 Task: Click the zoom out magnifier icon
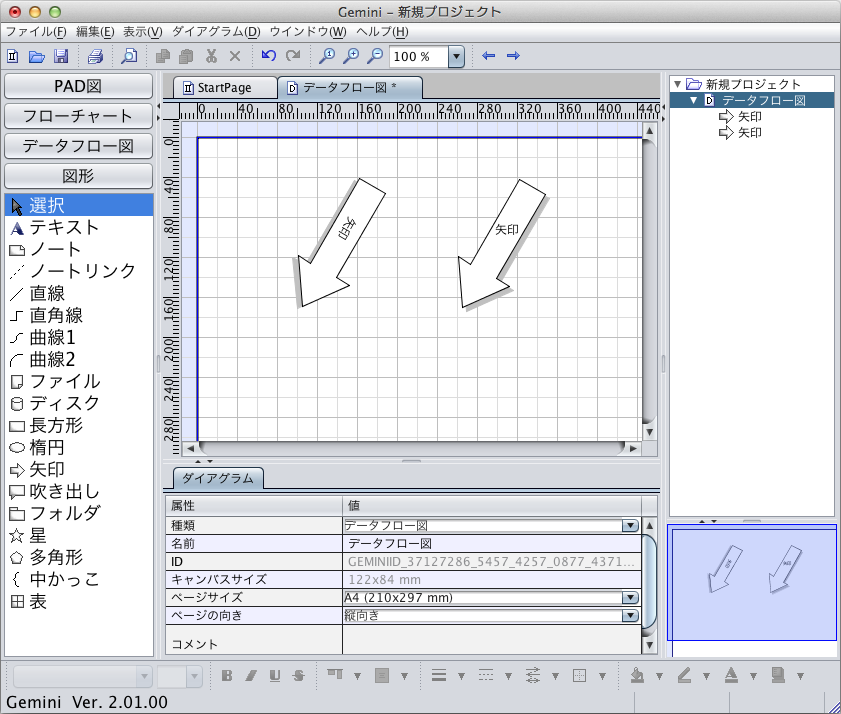point(375,56)
